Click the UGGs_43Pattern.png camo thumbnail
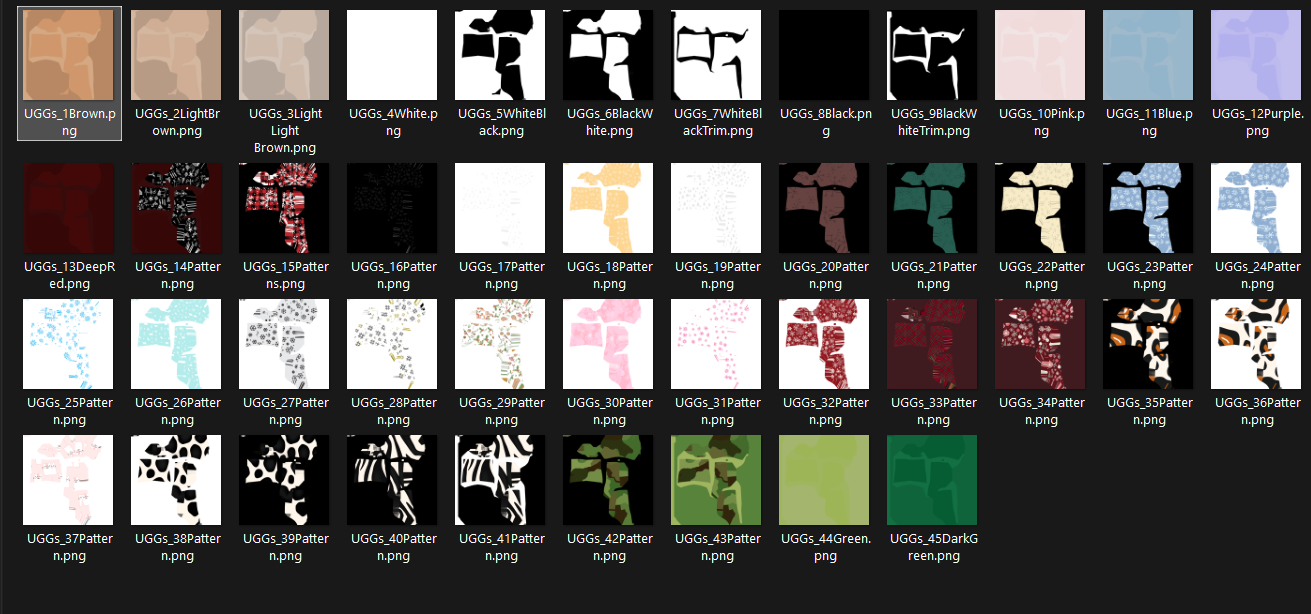The image size is (1311, 614). click(x=716, y=480)
